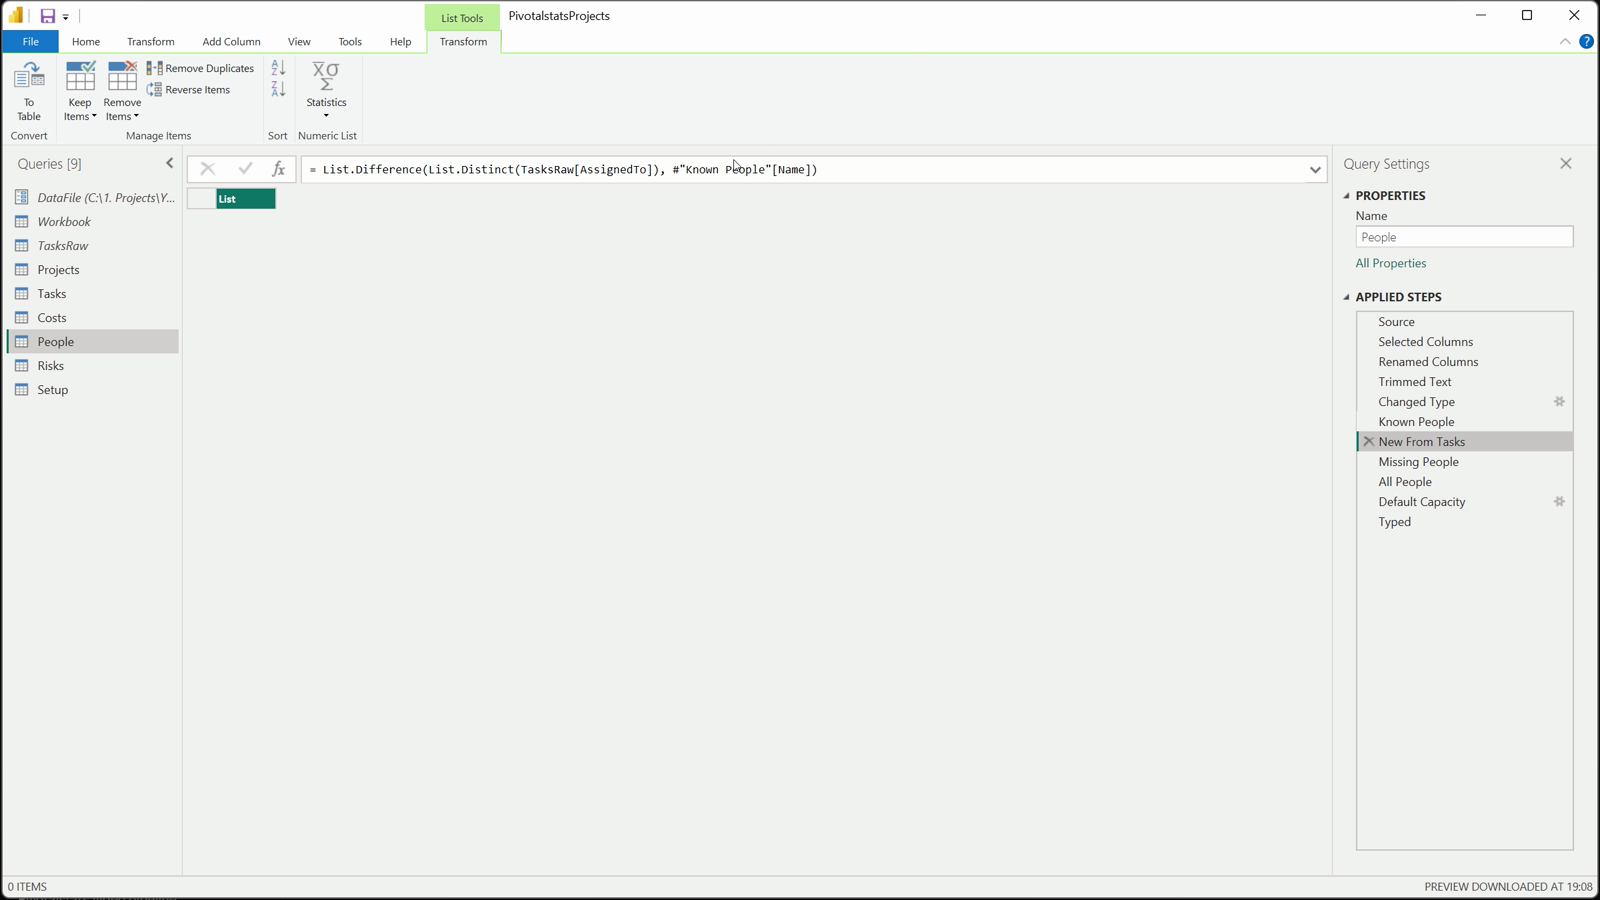The width and height of the screenshot is (1600, 900).
Task: Delete the New From Tasks step
Action: pos(1368,441)
